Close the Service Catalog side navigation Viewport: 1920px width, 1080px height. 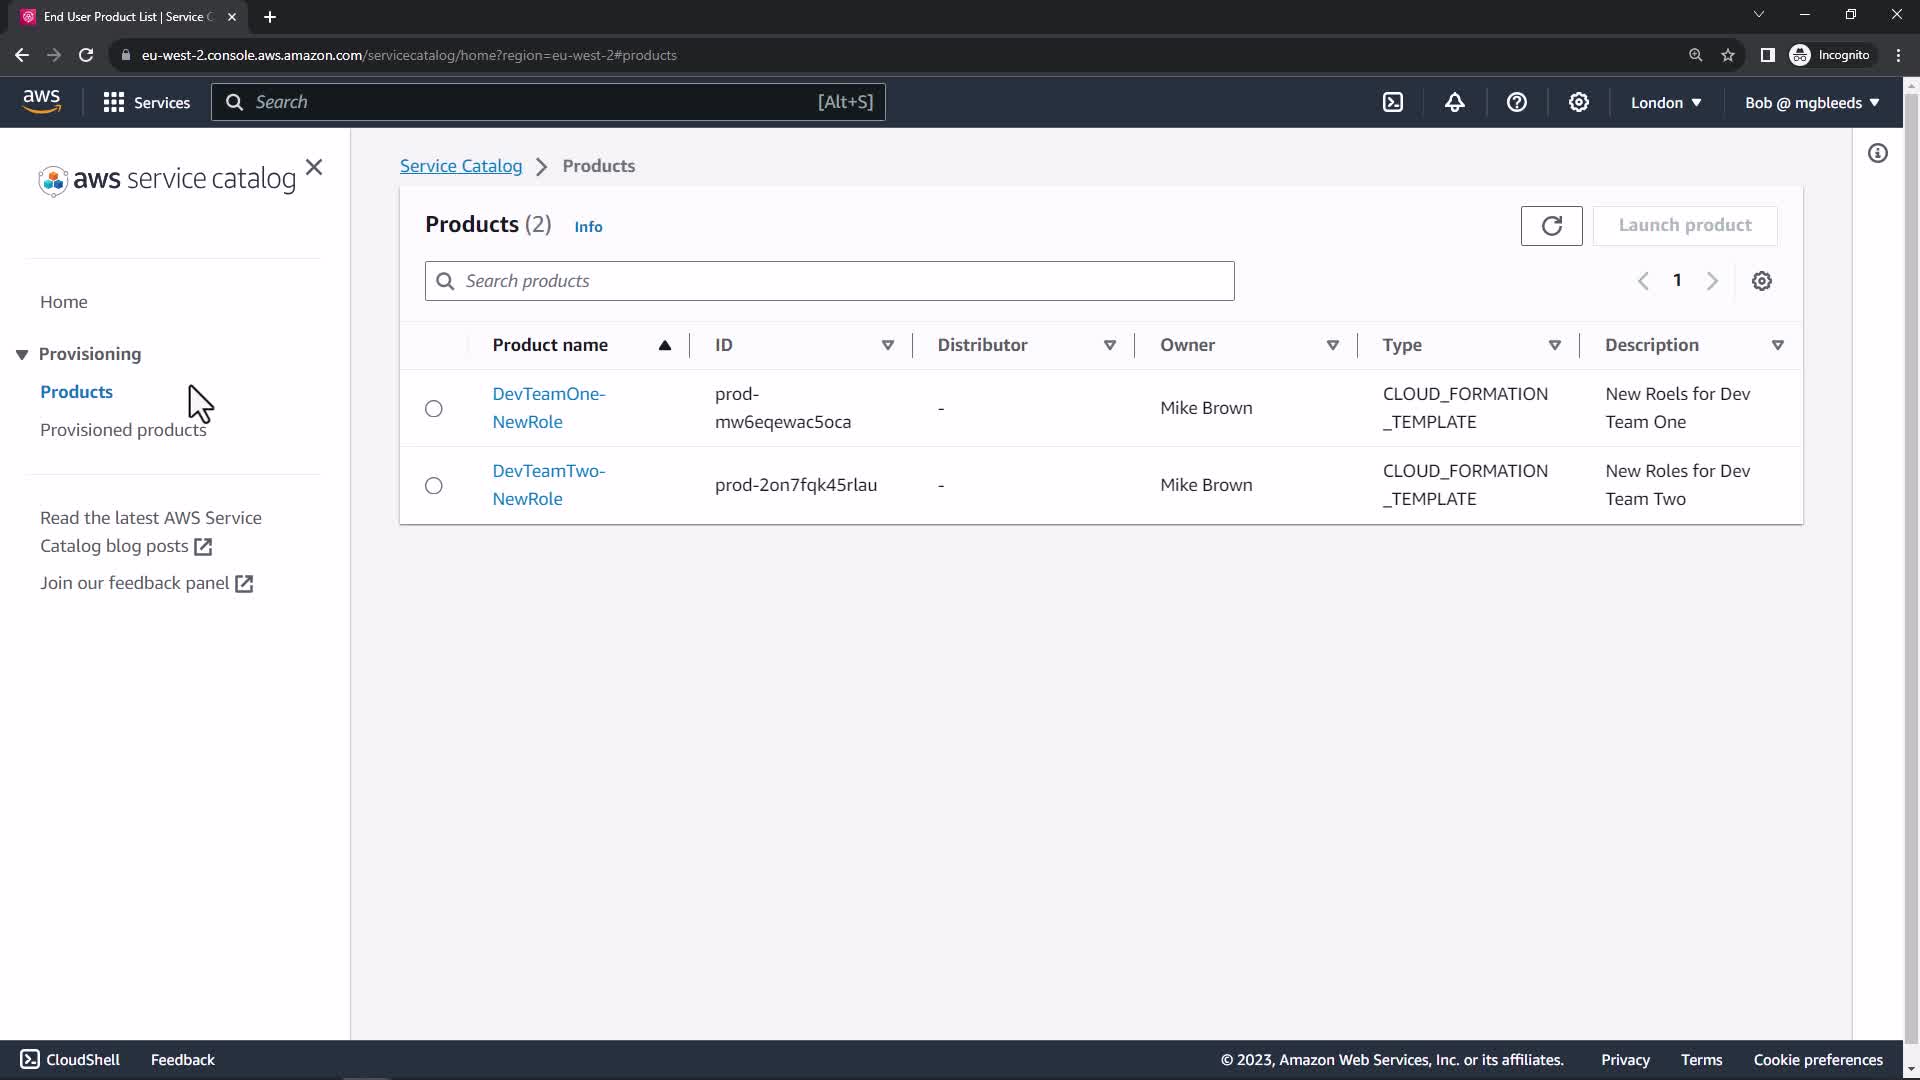point(314,168)
